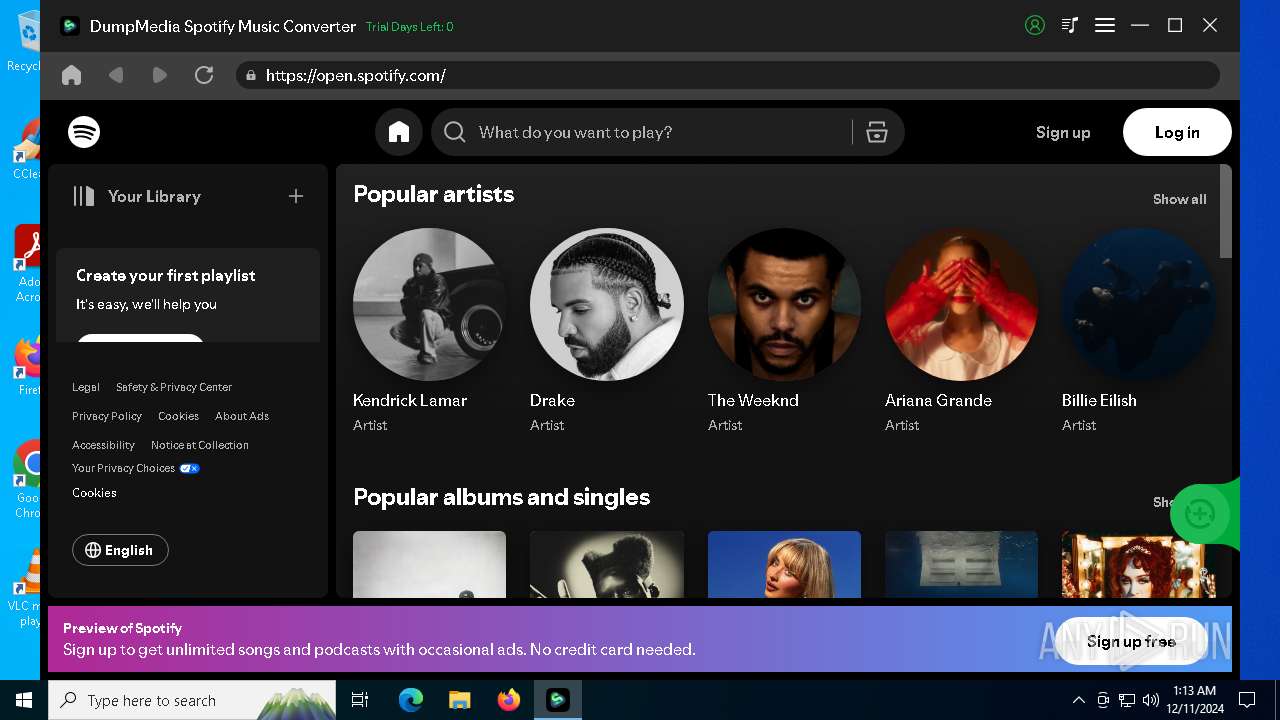
Task: Open File Explorer from taskbar
Action: click(x=459, y=700)
